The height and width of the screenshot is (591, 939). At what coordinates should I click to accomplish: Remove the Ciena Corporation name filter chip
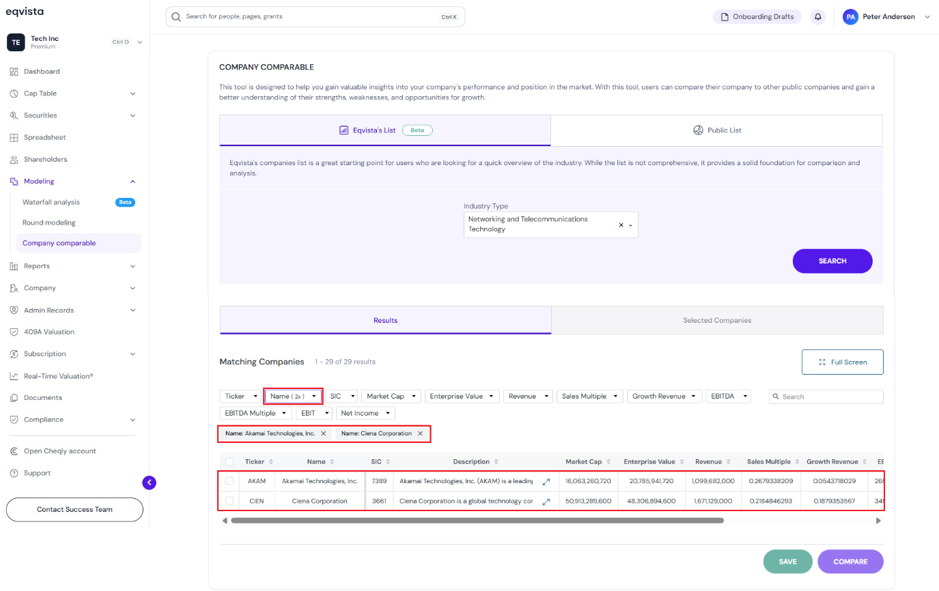pos(420,434)
